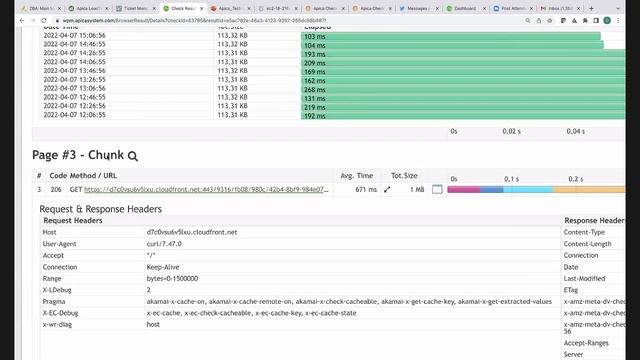Click the 103 ms green elapsed bar
This screenshot has width=640, height=360.
coord(451,36)
